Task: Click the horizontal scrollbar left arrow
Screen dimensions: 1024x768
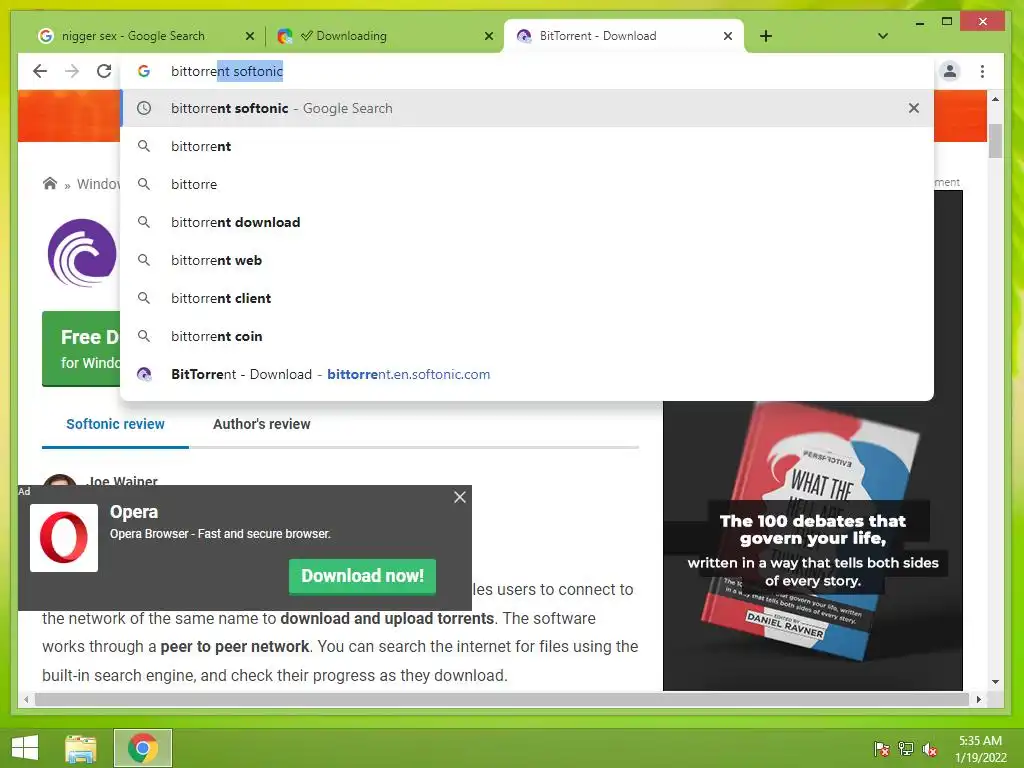Action: click(26, 699)
